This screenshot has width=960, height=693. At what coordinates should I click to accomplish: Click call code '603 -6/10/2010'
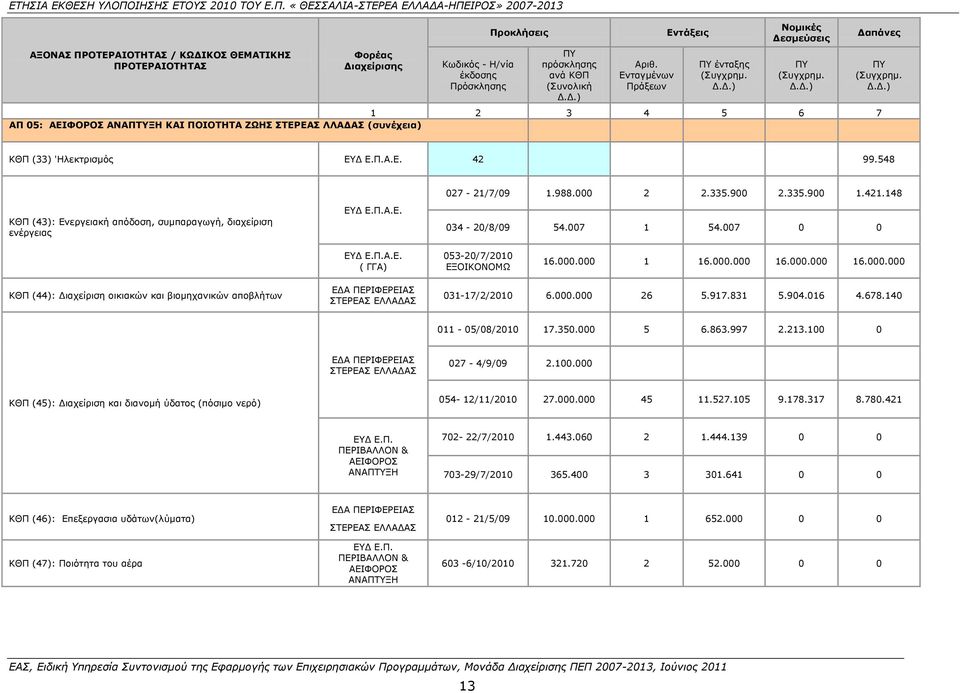pyautogui.click(x=478, y=563)
